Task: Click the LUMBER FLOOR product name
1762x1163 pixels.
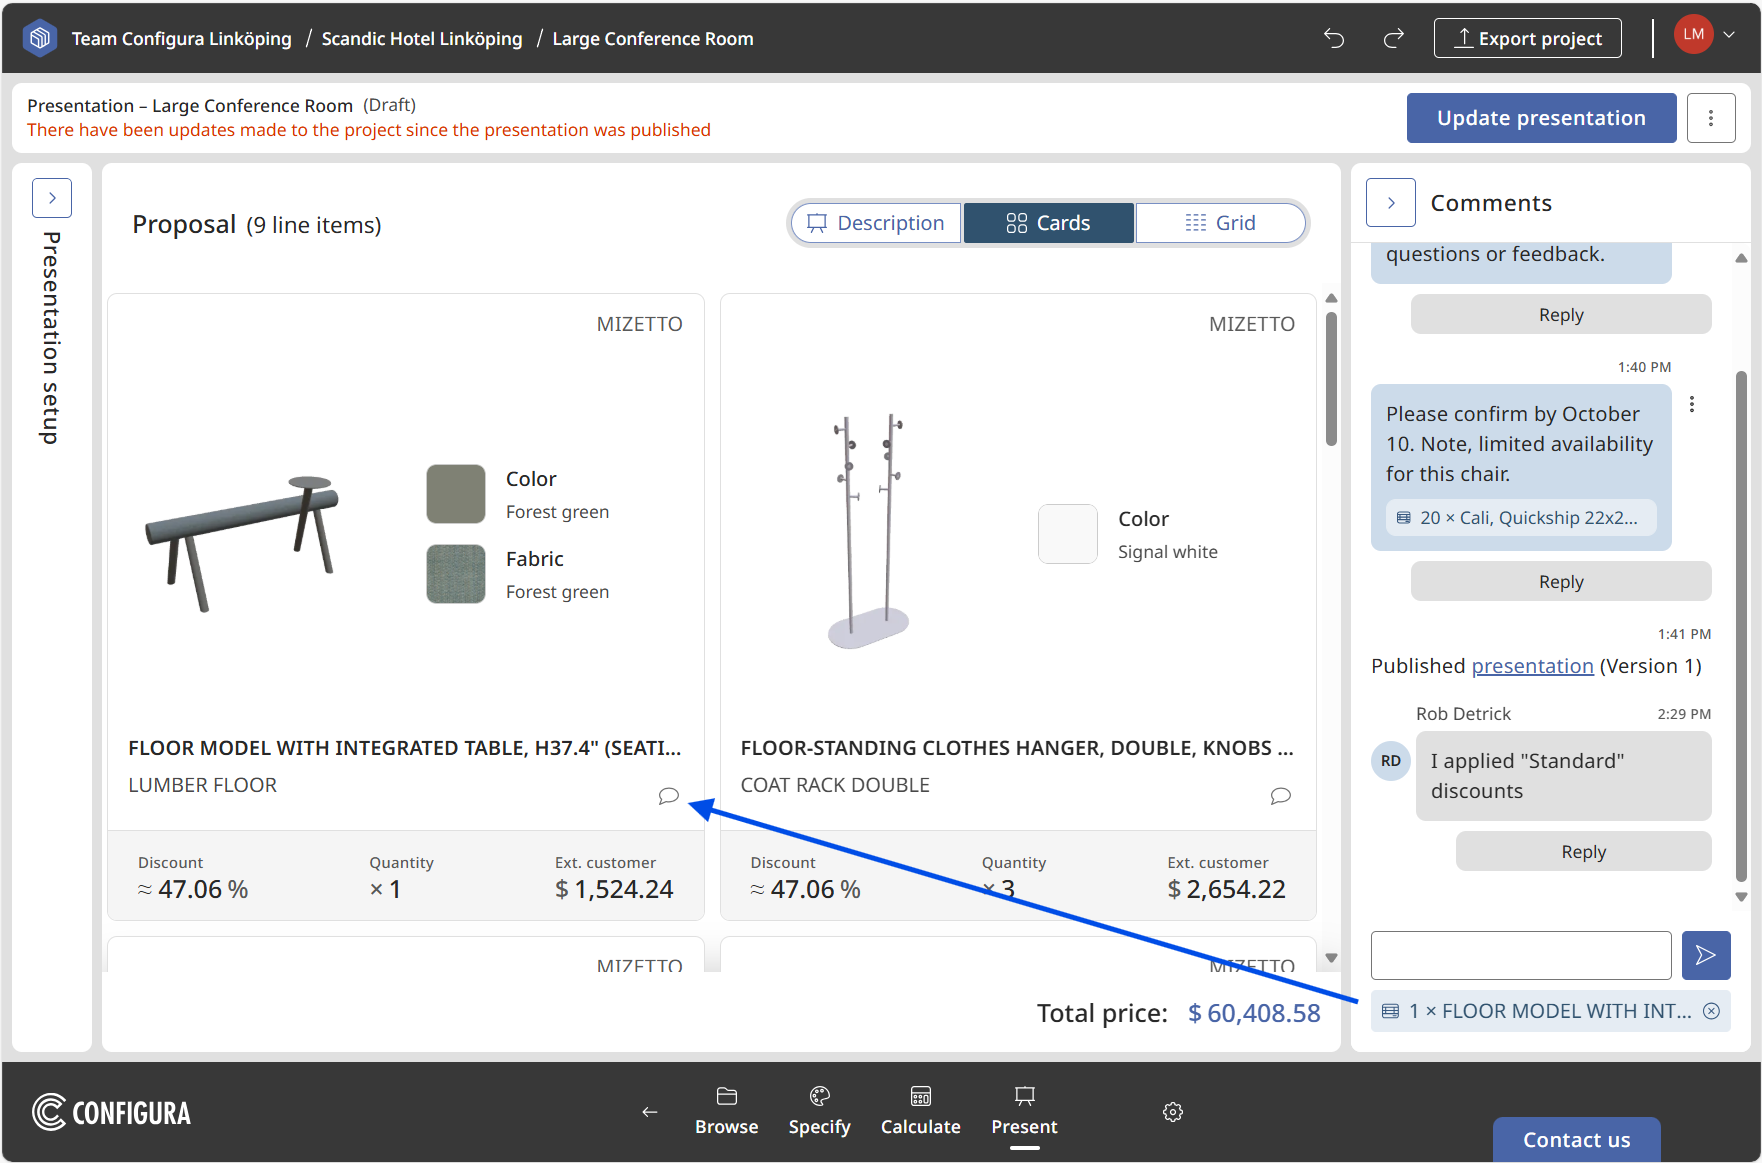Action: click(x=203, y=785)
